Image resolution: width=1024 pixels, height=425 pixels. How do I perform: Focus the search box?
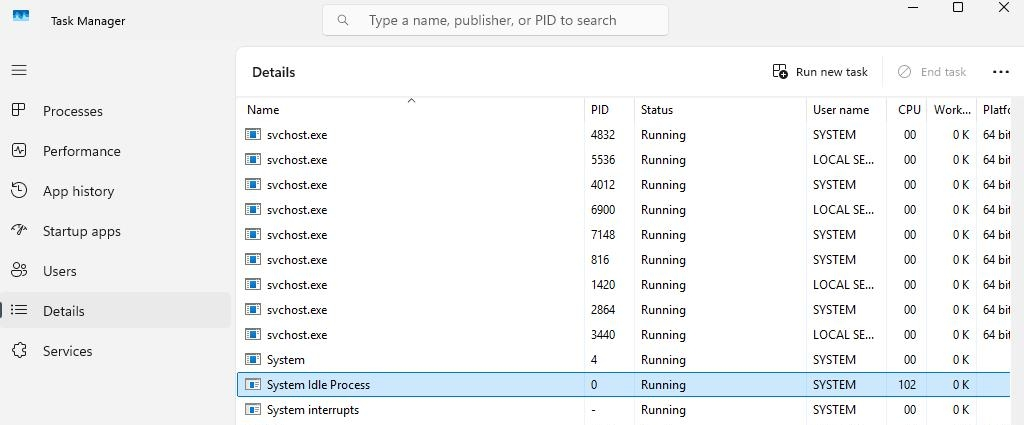[x=496, y=20]
